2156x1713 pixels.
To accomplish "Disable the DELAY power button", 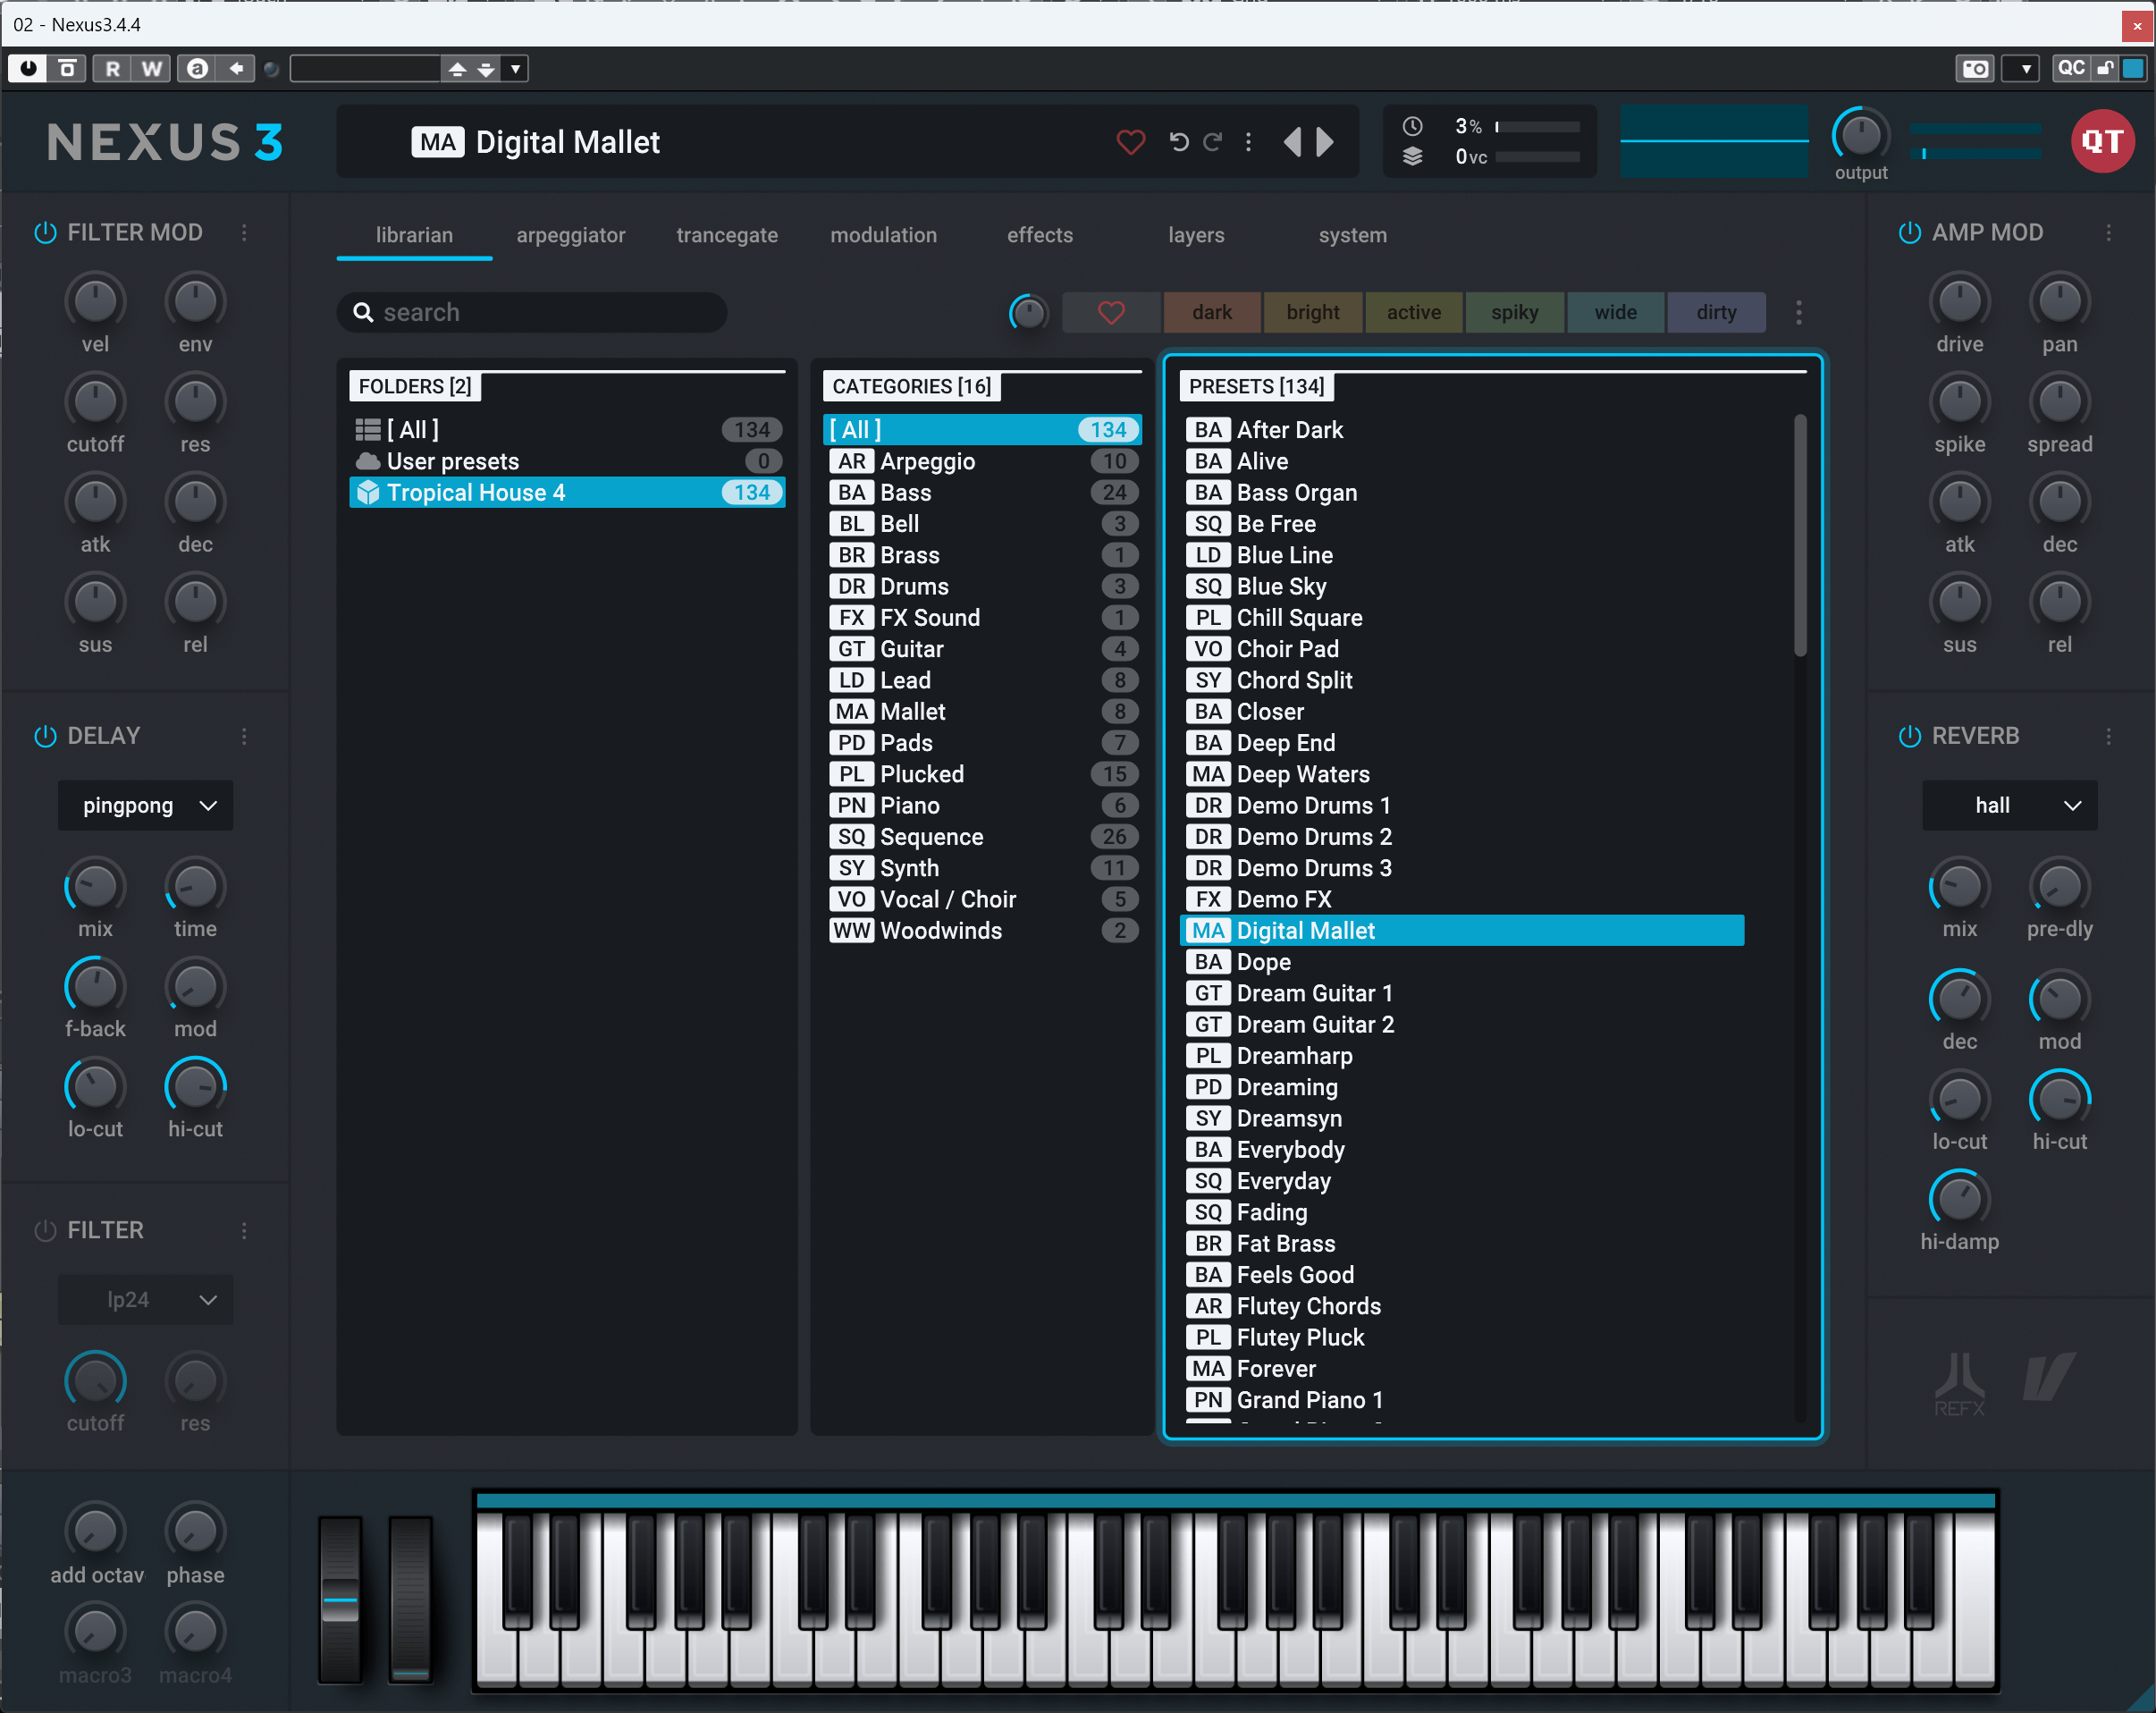I will click(x=45, y=736).
